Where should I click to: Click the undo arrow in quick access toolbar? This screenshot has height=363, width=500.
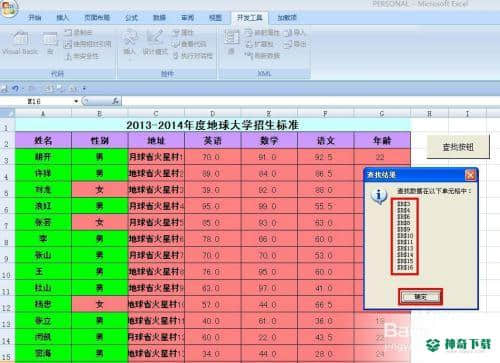coord(15,89)
